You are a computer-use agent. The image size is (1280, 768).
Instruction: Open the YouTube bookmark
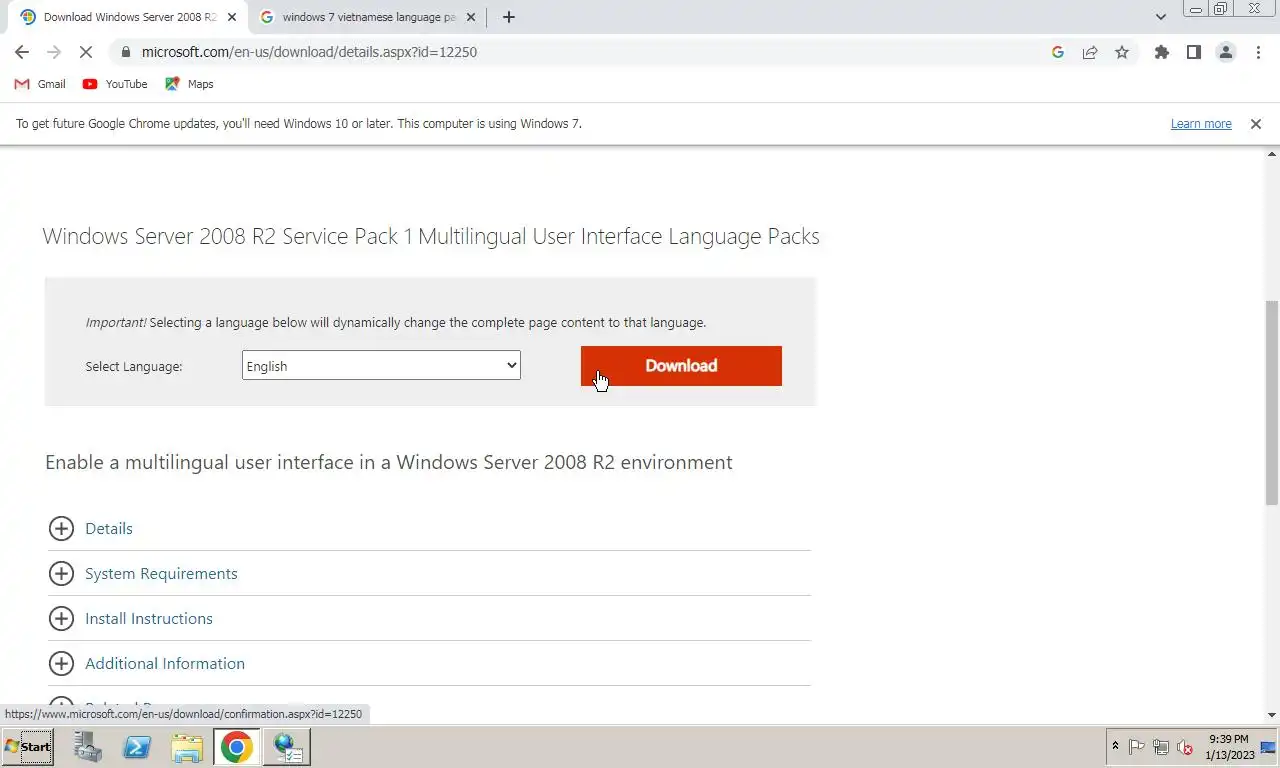115,84
